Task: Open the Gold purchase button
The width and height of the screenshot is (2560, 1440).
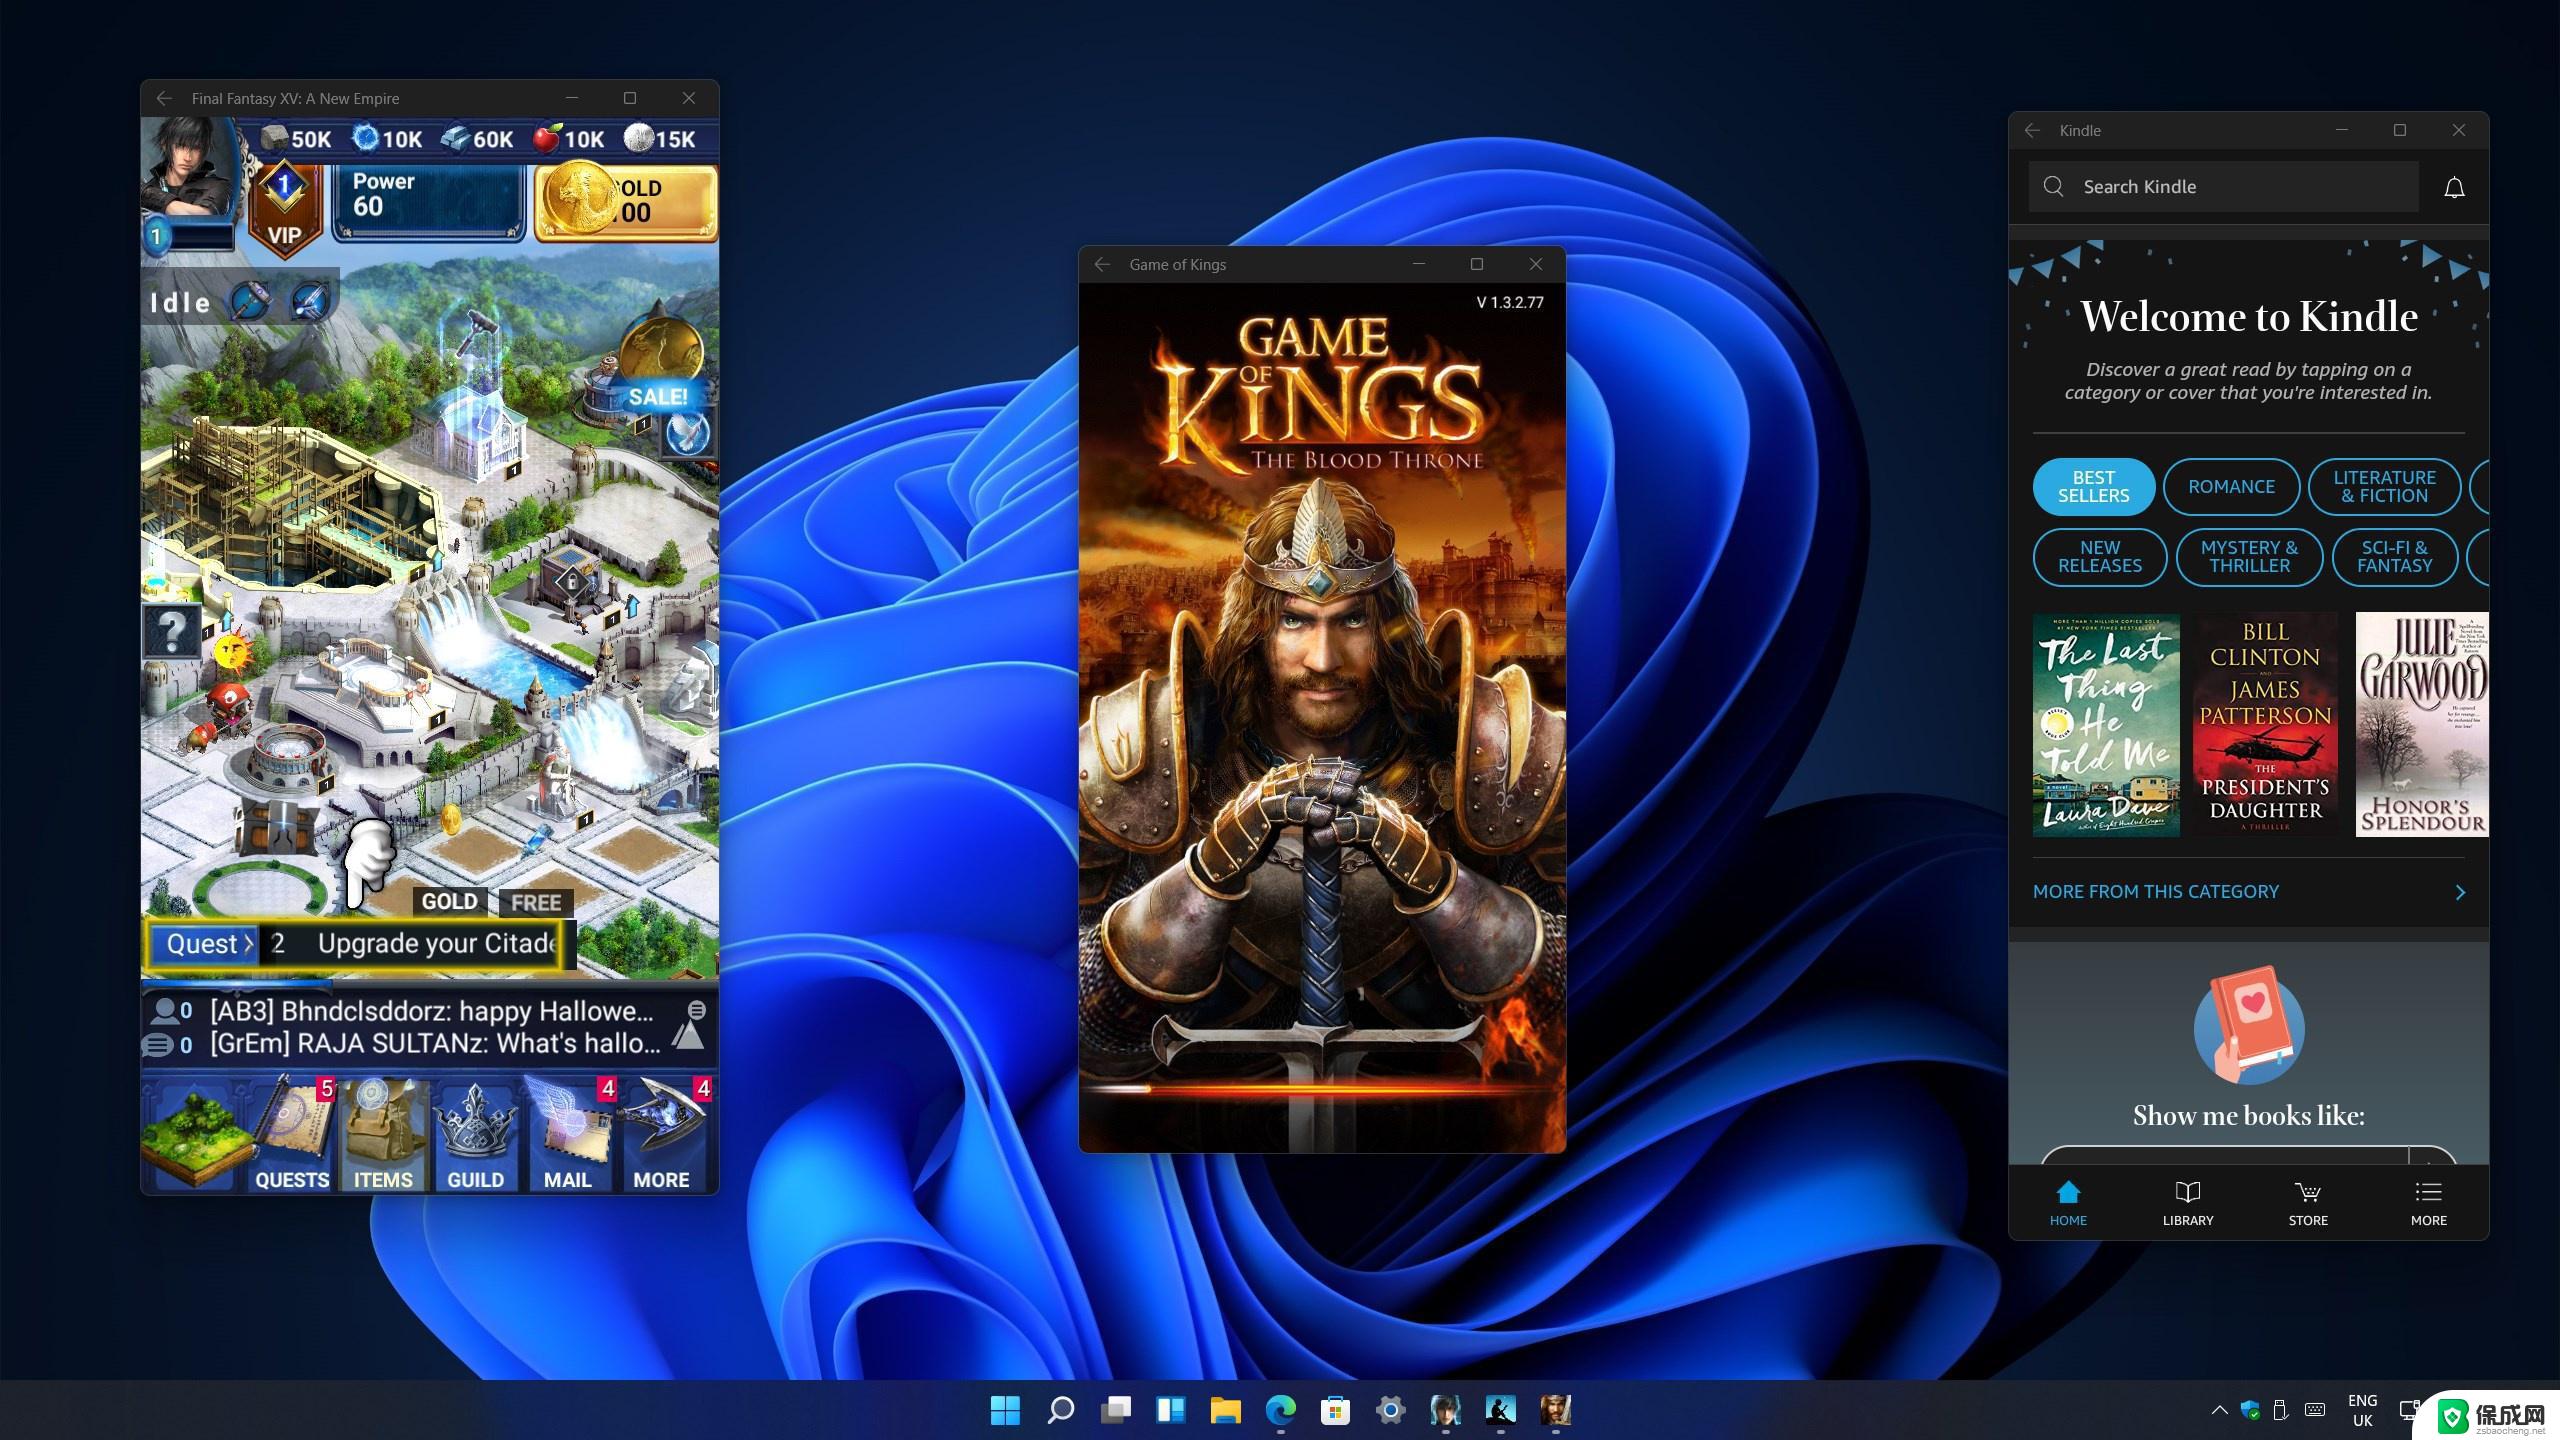Action: click(x=626, y=203)
